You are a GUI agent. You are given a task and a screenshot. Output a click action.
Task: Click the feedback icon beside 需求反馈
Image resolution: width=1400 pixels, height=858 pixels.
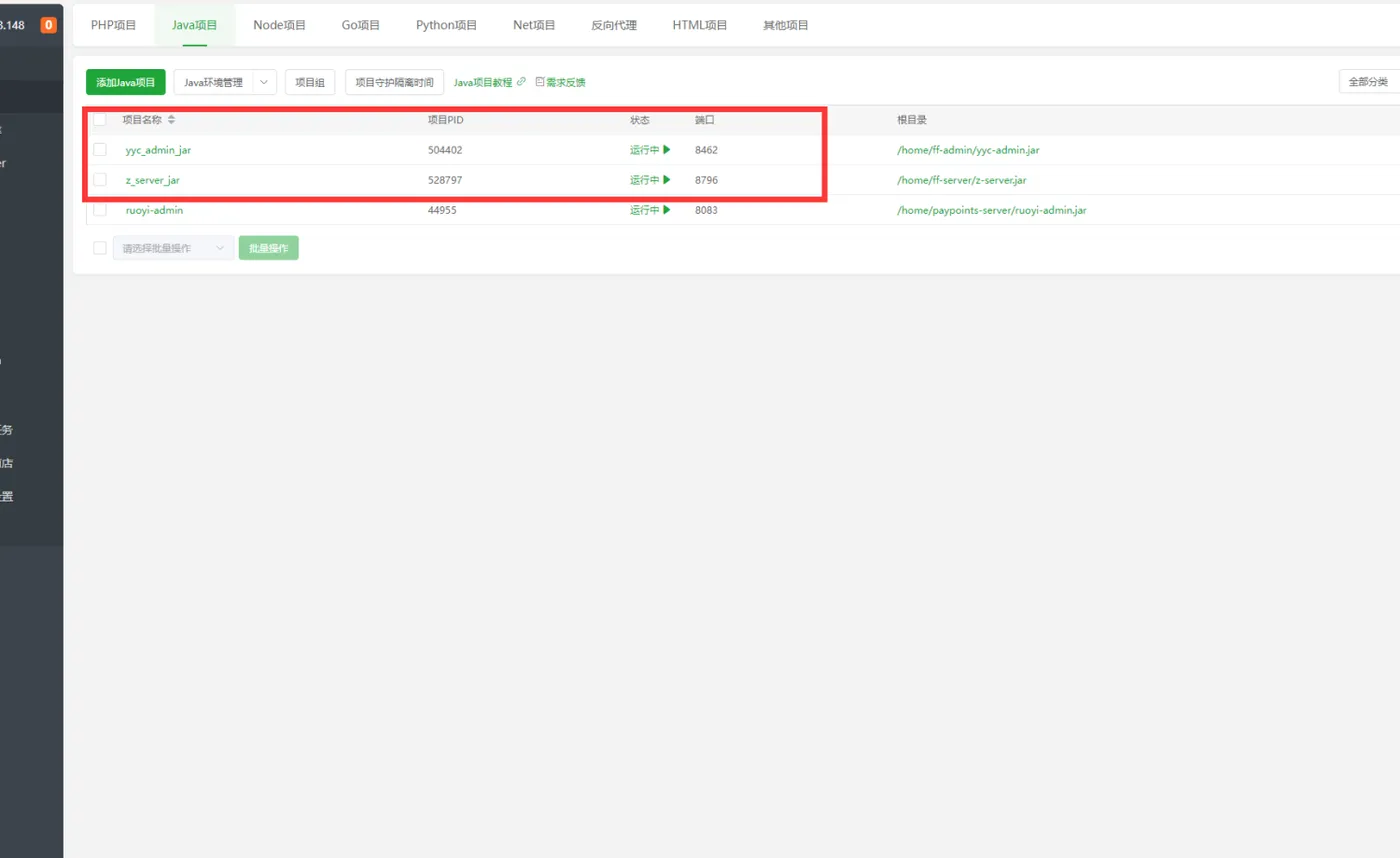[x=540, y=82]
